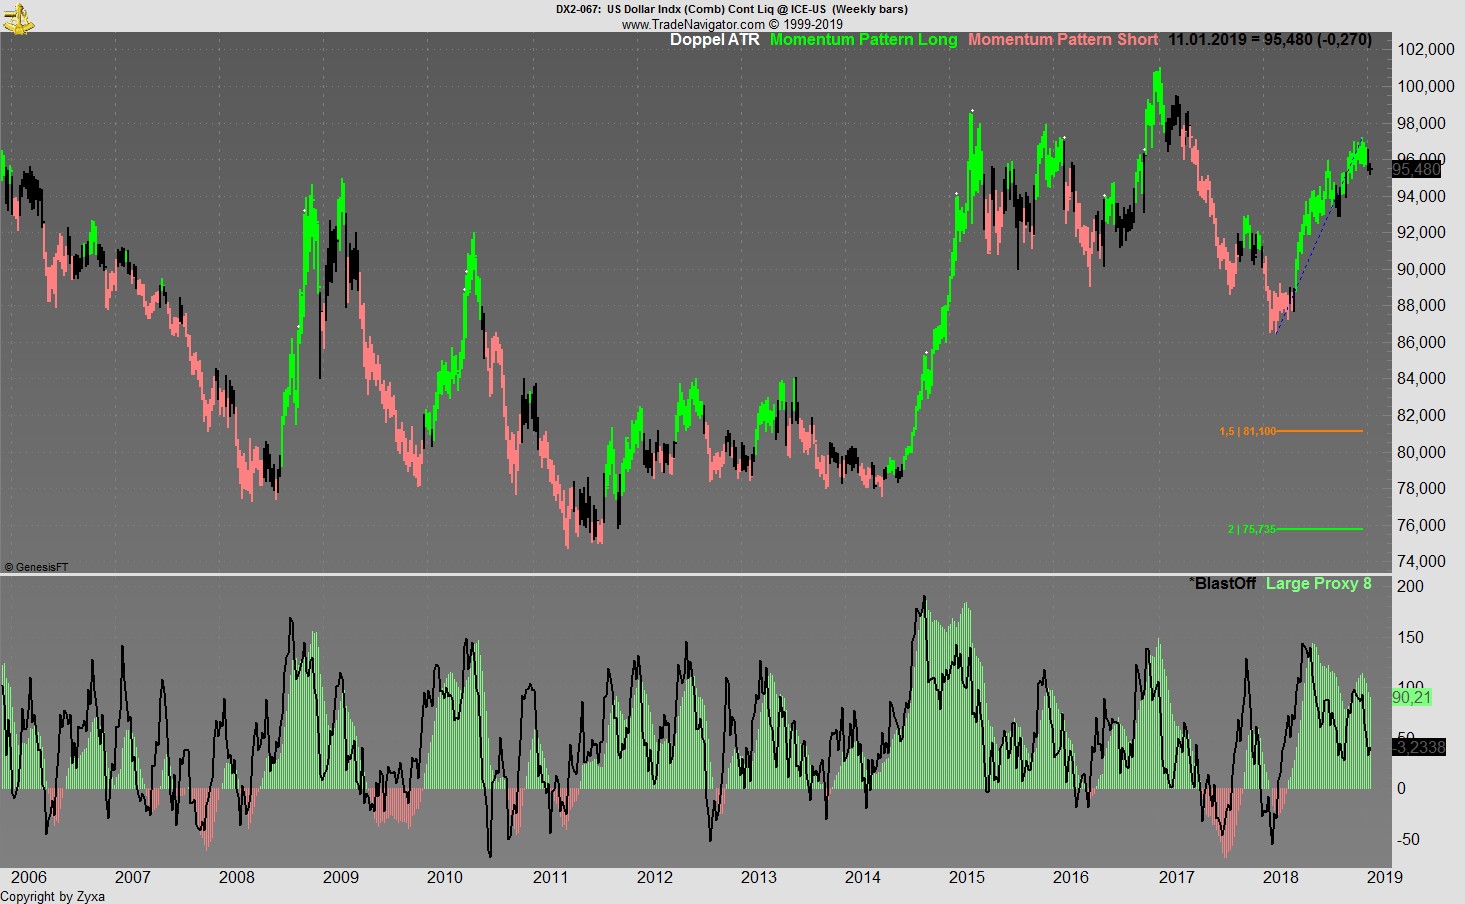1465x904 pixels.
Task: Click the current price tag 95,480
Action: pyautogui.click(x=1417, y=169)
